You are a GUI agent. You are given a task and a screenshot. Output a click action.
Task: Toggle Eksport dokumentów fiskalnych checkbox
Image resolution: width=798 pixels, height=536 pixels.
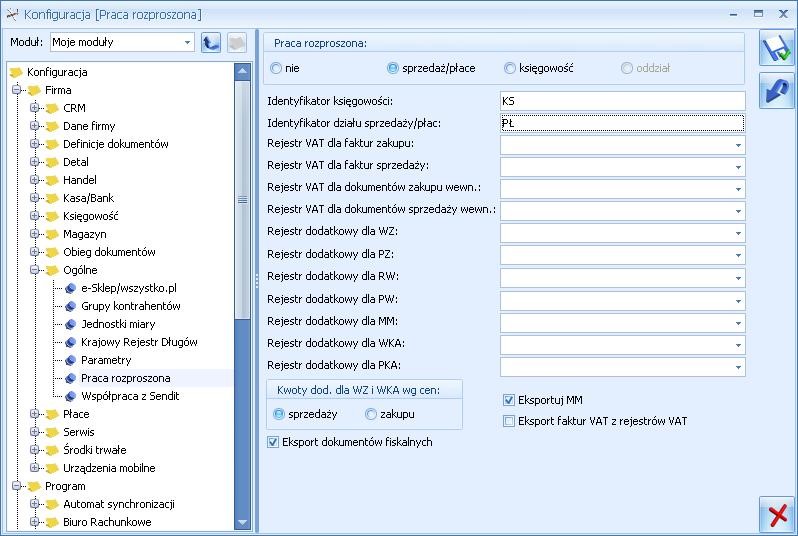(273, 442)
